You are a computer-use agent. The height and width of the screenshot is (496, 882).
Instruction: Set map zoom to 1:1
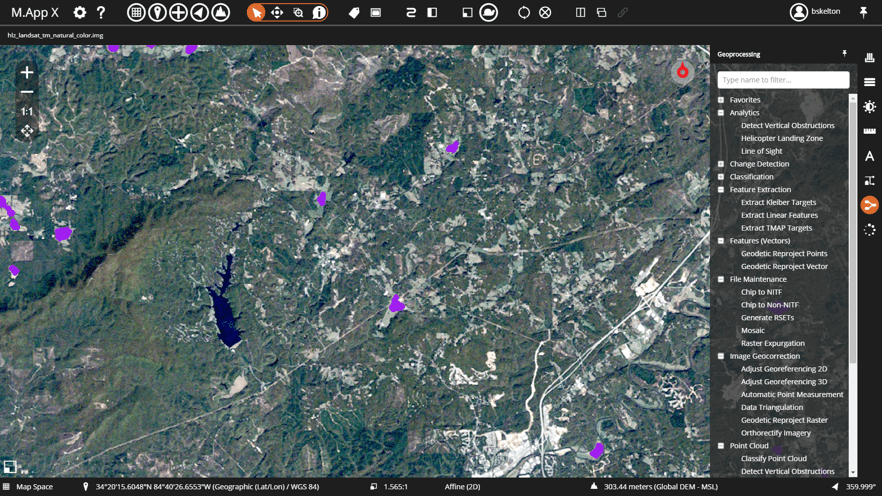tap(26, 111)
